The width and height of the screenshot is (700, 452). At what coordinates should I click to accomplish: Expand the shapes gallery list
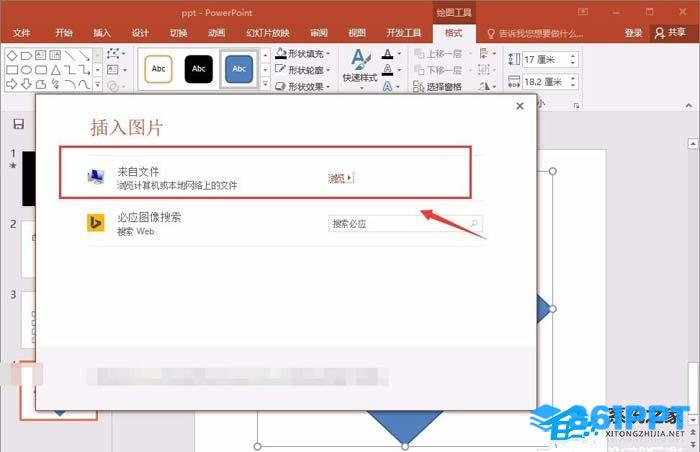point(98,84)
